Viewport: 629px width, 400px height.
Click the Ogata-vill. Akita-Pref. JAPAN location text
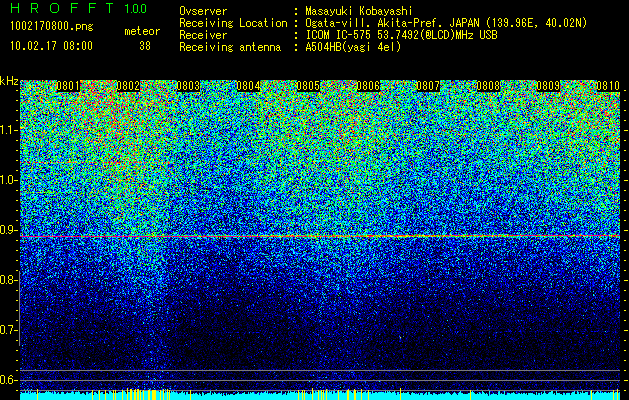tap(446, 23)
